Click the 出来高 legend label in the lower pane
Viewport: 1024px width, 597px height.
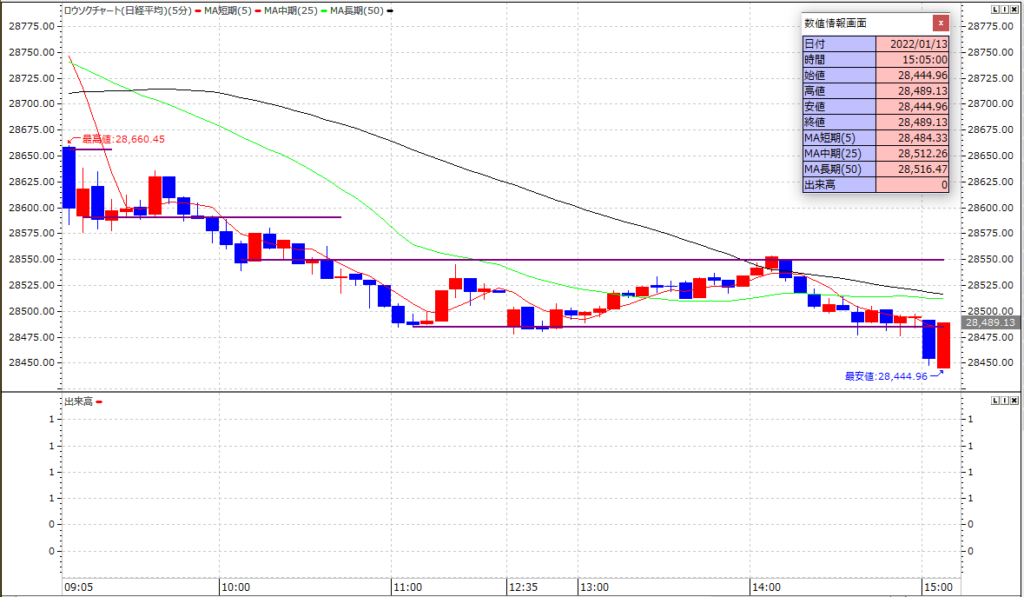pyautogui.click(x=78, y=401)
